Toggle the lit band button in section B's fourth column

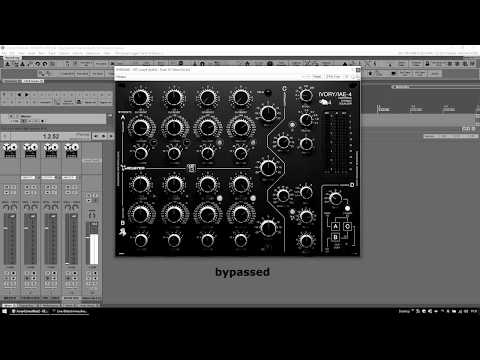click(253, 198)
